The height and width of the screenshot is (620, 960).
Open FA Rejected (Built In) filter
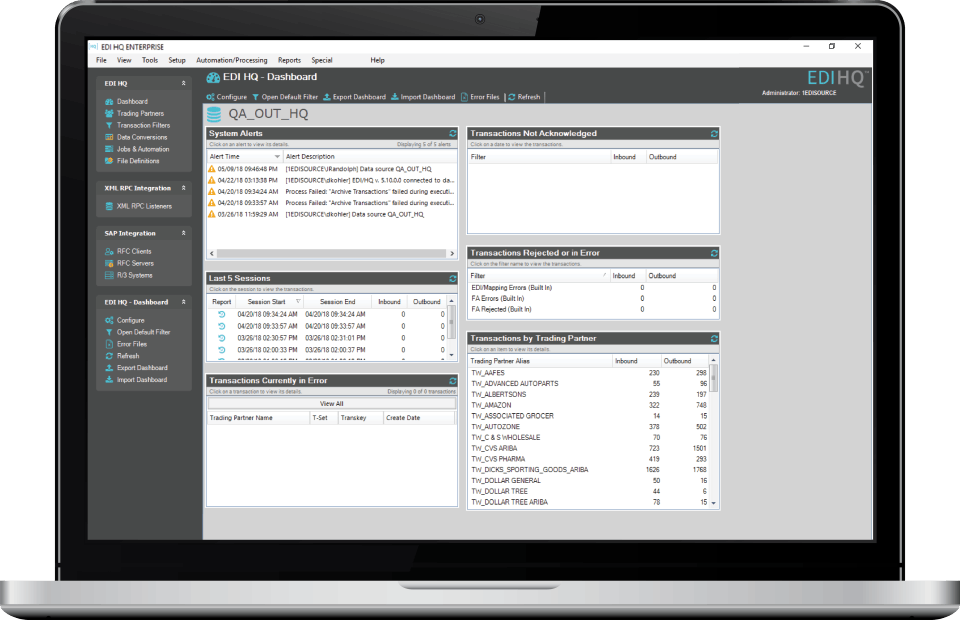click(501, 310)
